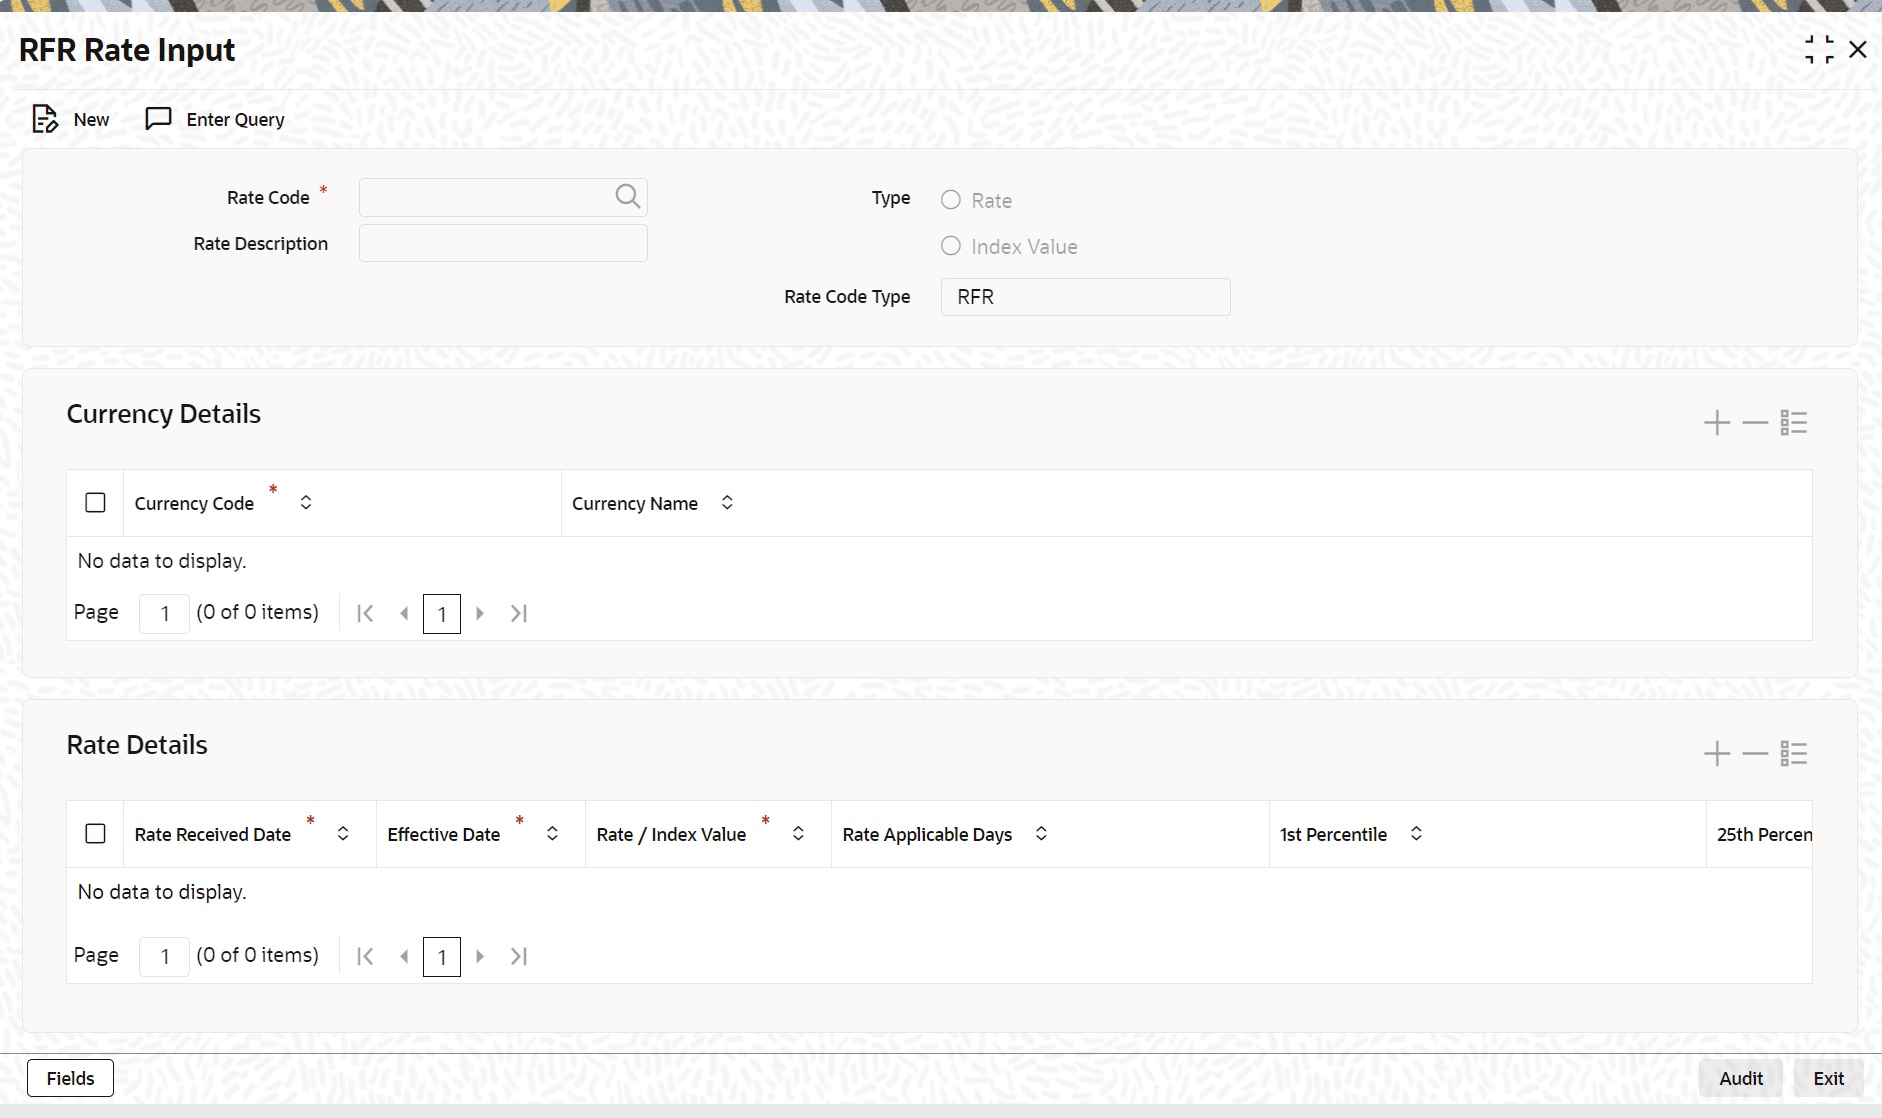Screen dimensions: 1882x1118
Task: Click the Currency Details heading
Action: 164,414
